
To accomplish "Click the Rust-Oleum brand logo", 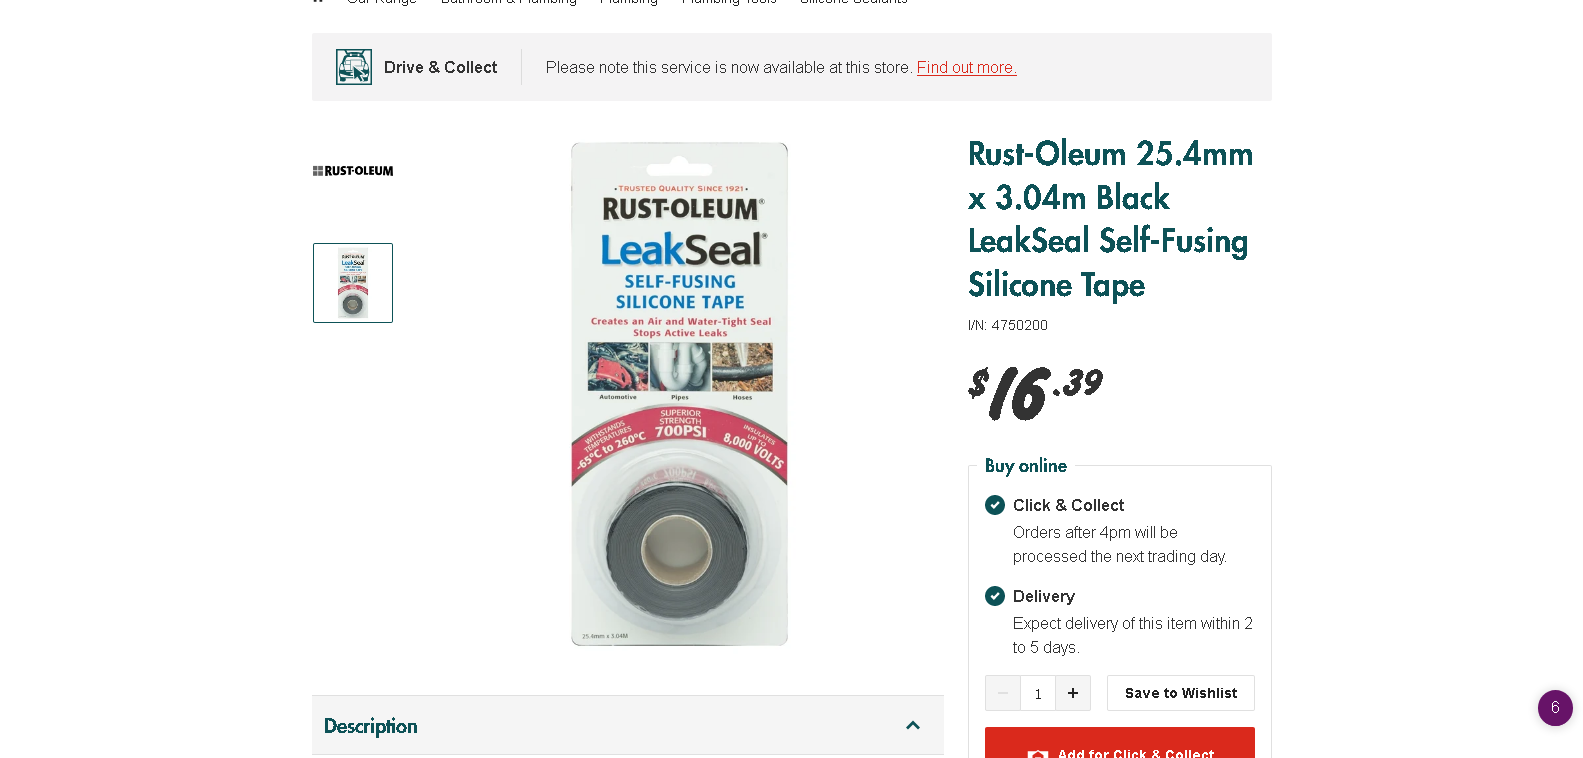I will click(x=352, y=170).
